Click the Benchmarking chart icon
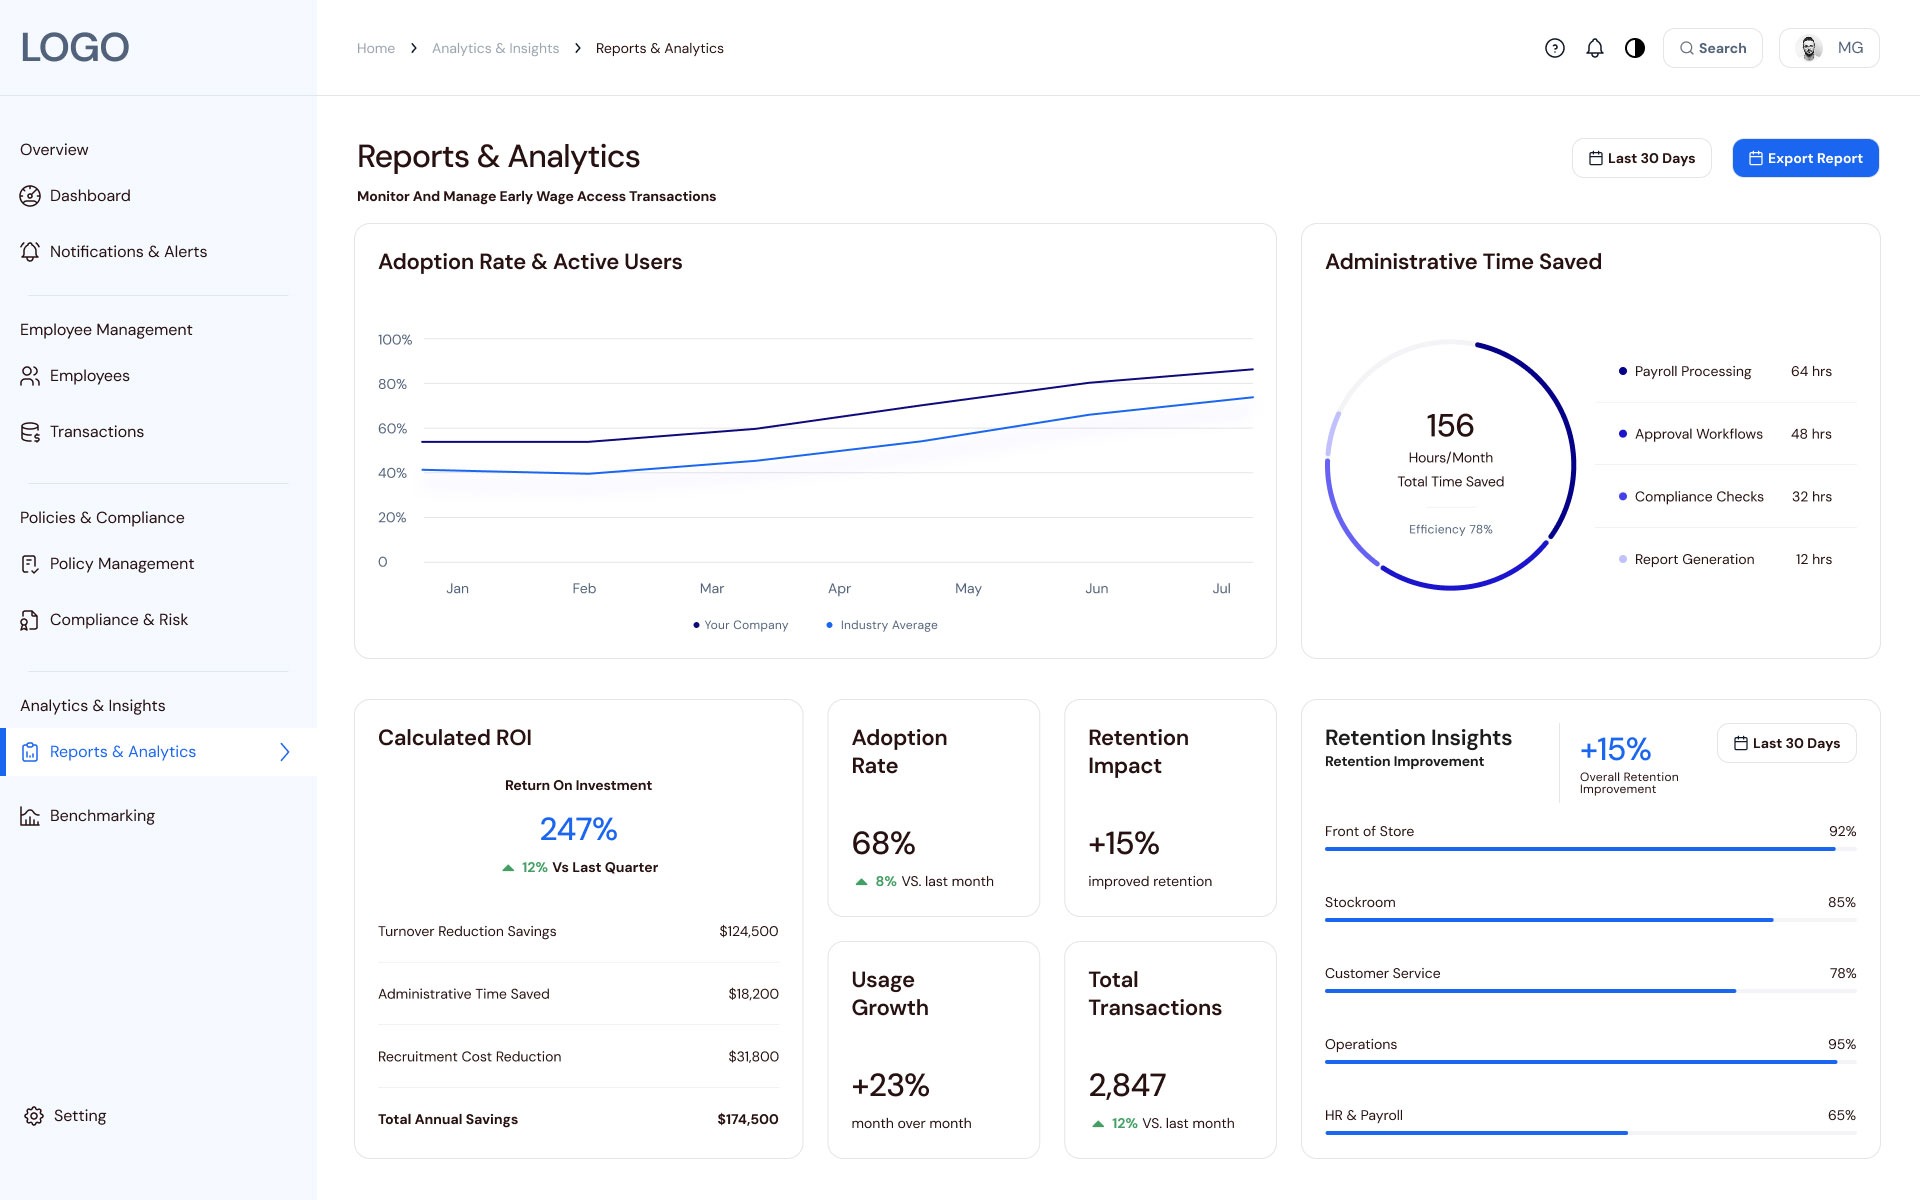 (x=30, y=816)
